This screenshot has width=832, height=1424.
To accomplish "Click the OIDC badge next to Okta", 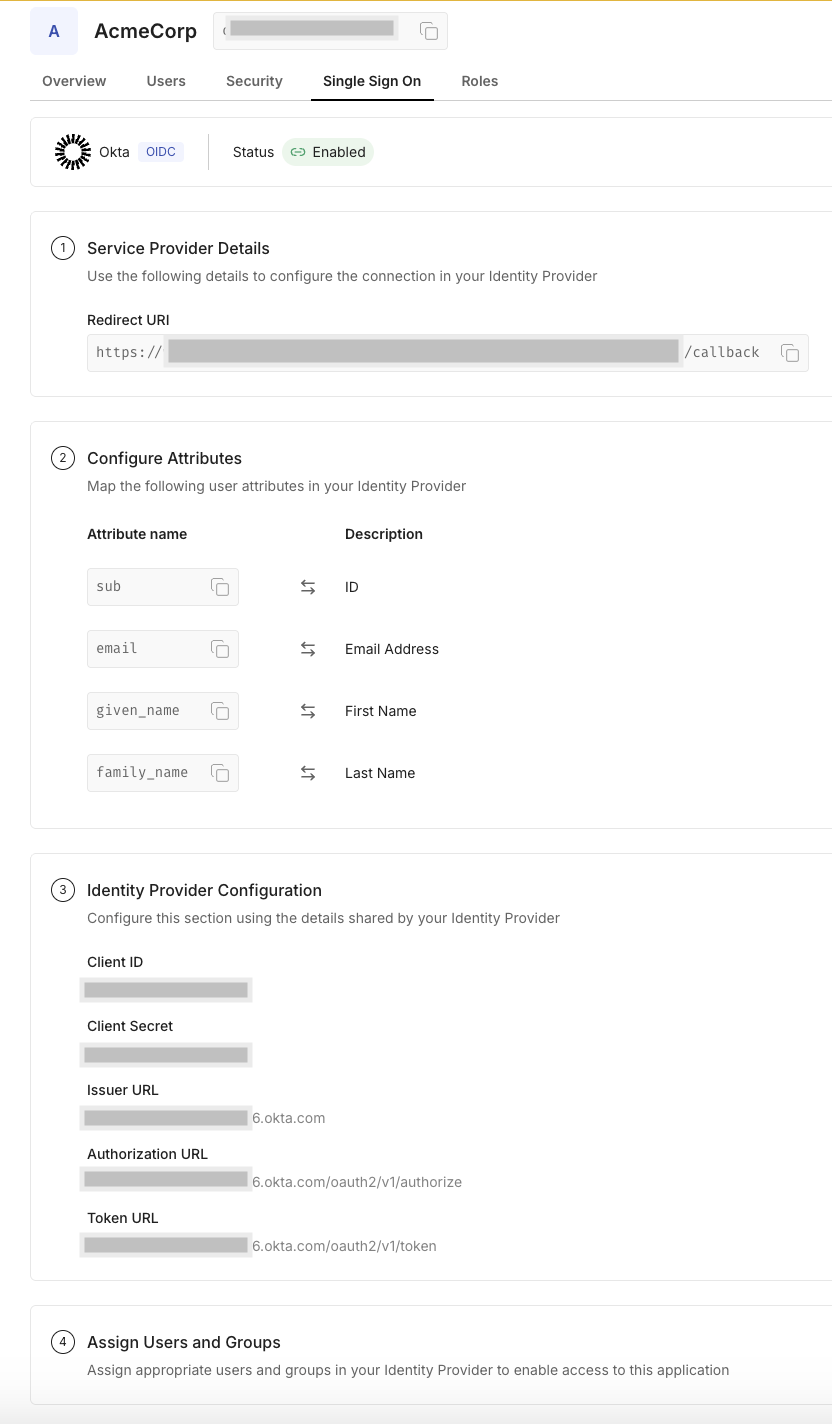I will point(161,151).
